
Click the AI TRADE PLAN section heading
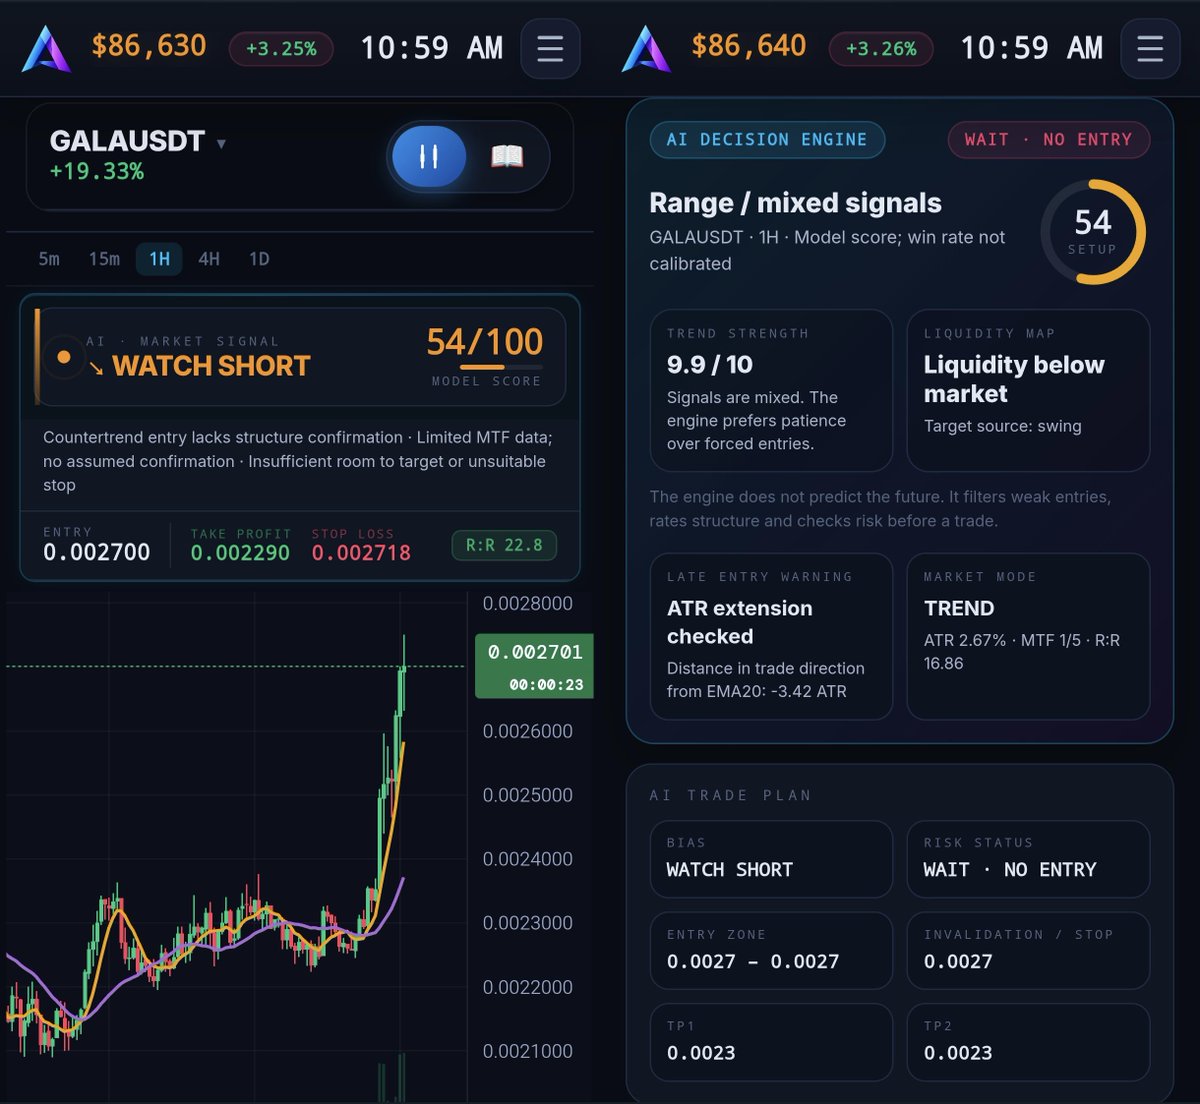click(x=731, y=796)
